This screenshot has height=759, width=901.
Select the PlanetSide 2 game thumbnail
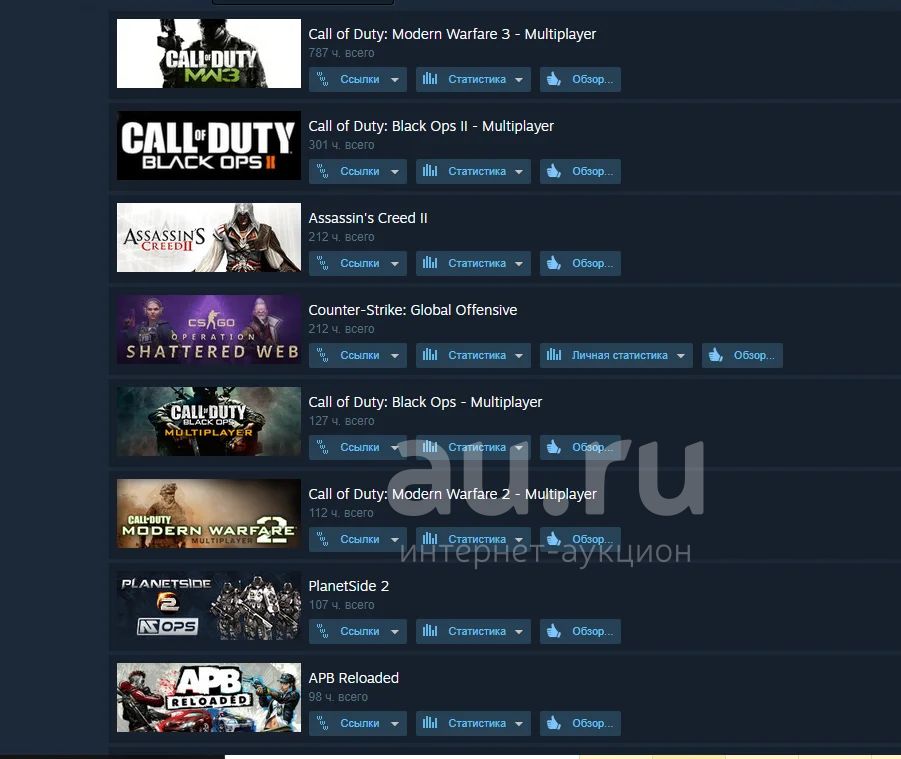point(209,605)
